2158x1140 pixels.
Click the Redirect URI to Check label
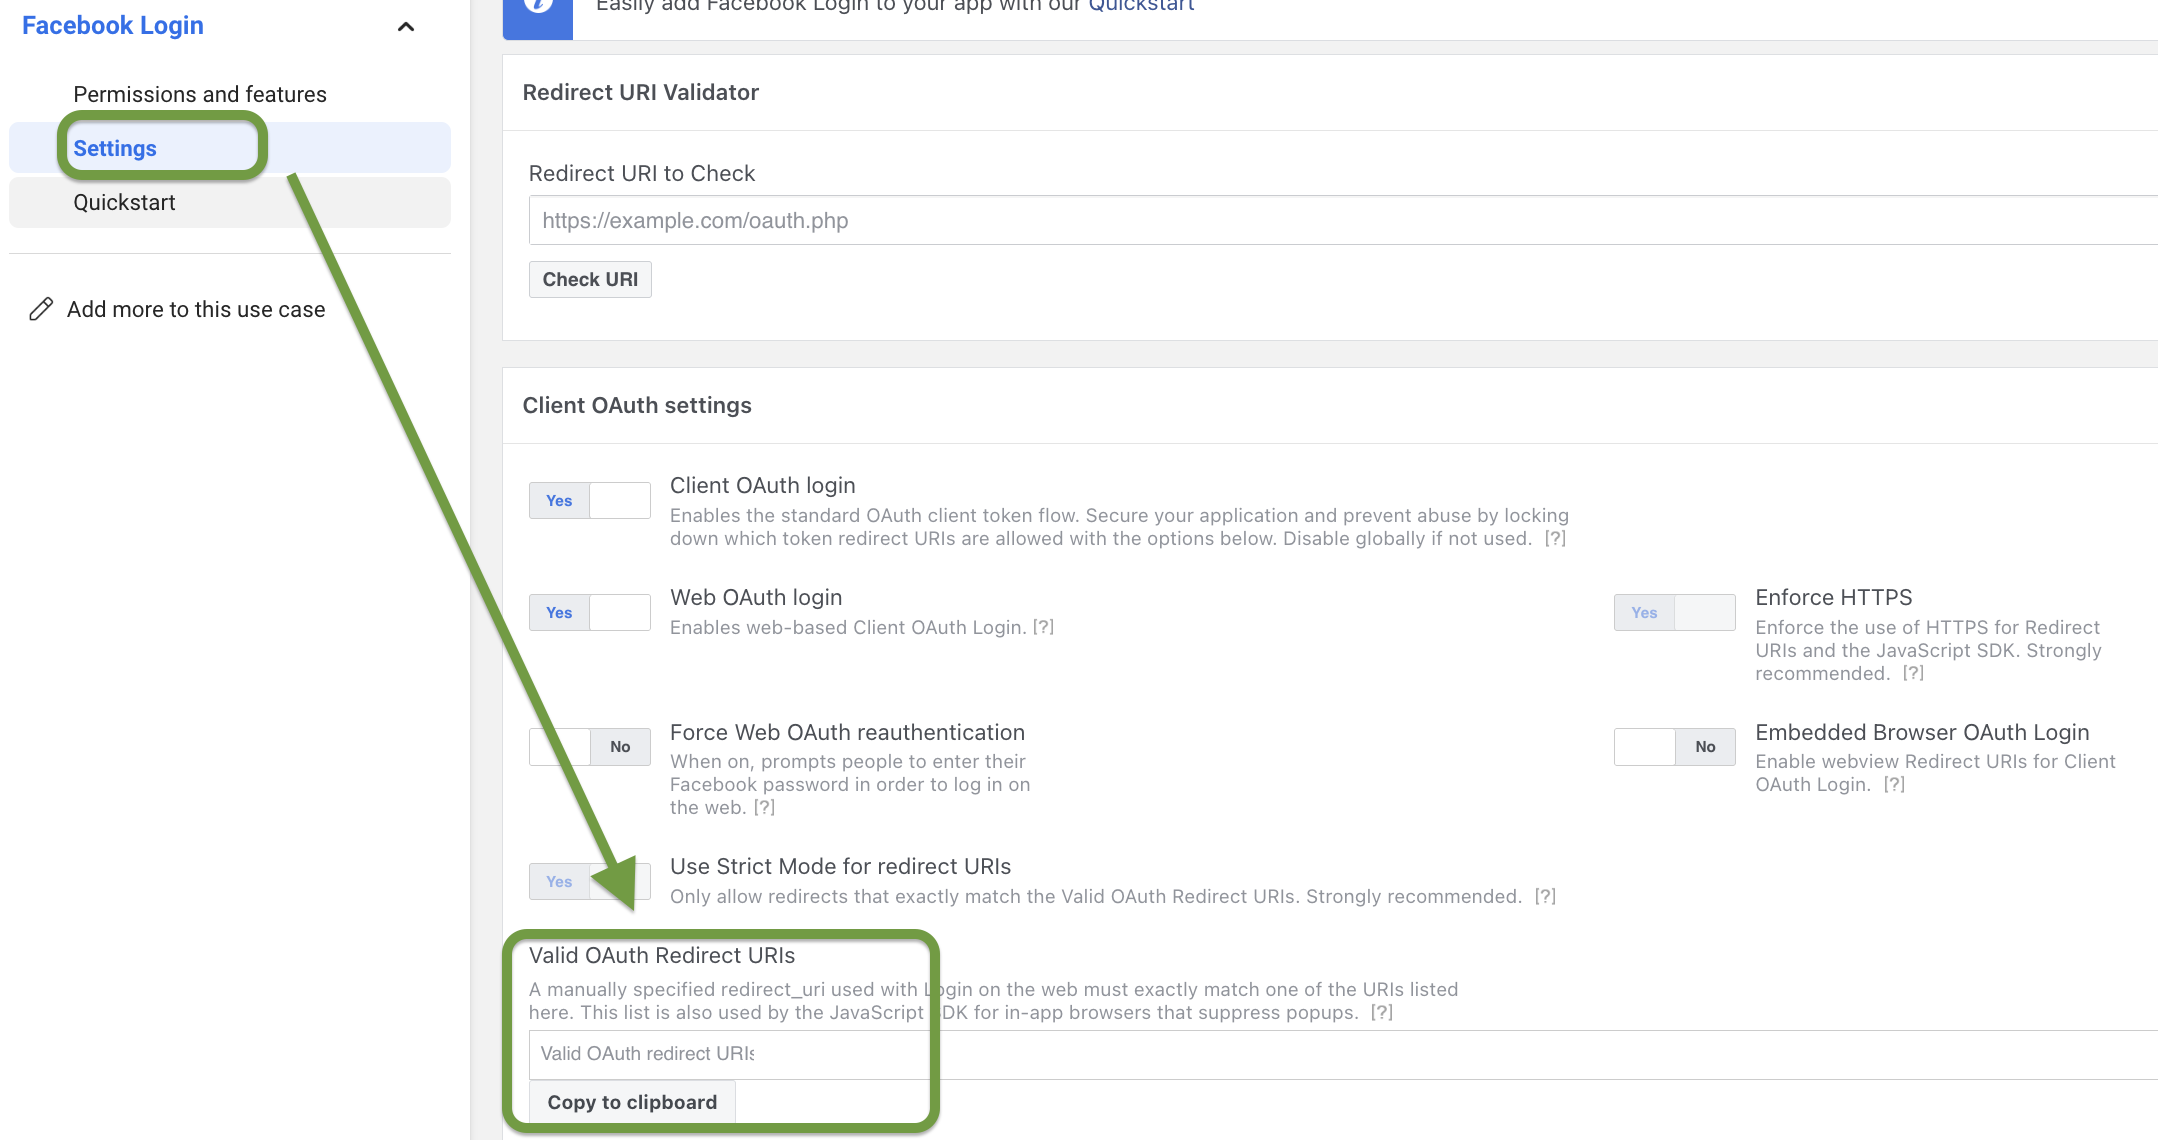click(x=642, y=173)
